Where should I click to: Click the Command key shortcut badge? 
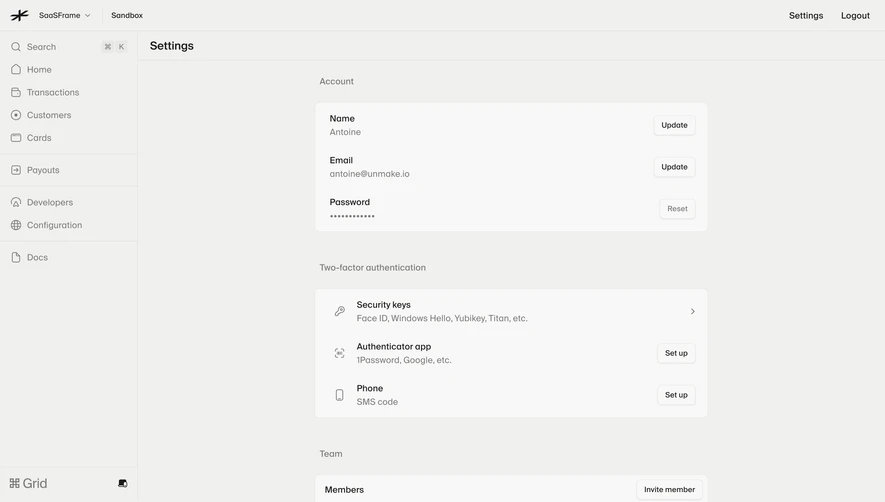[107, 47]
